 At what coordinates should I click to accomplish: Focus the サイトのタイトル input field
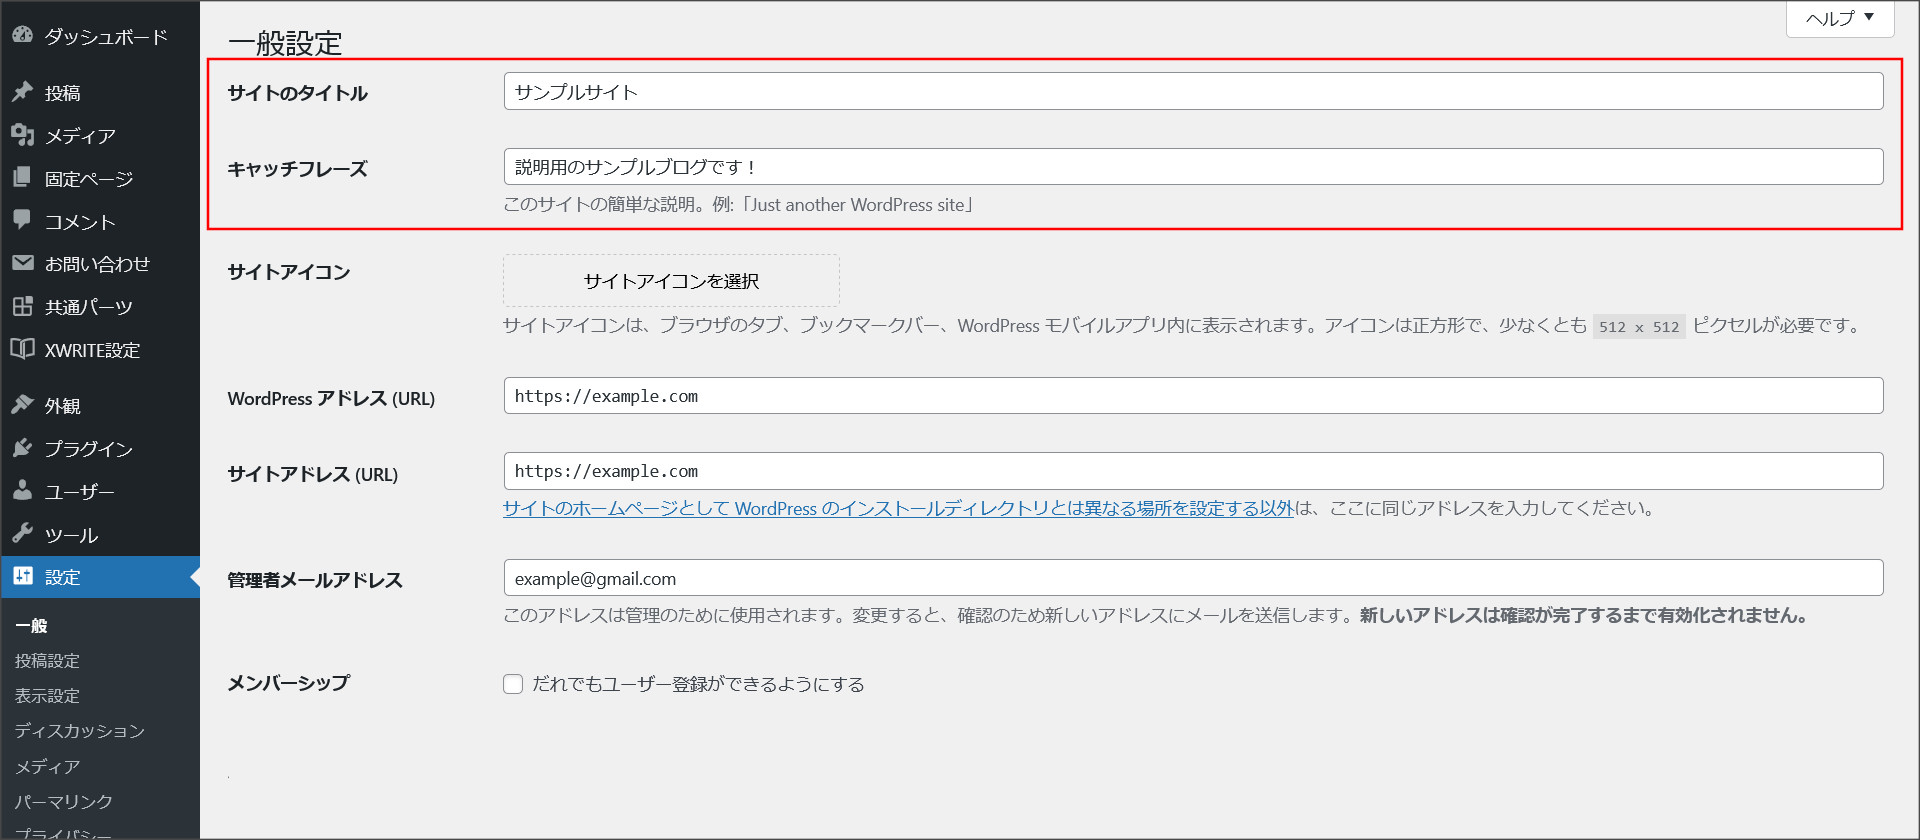(x=1193, y=92)
